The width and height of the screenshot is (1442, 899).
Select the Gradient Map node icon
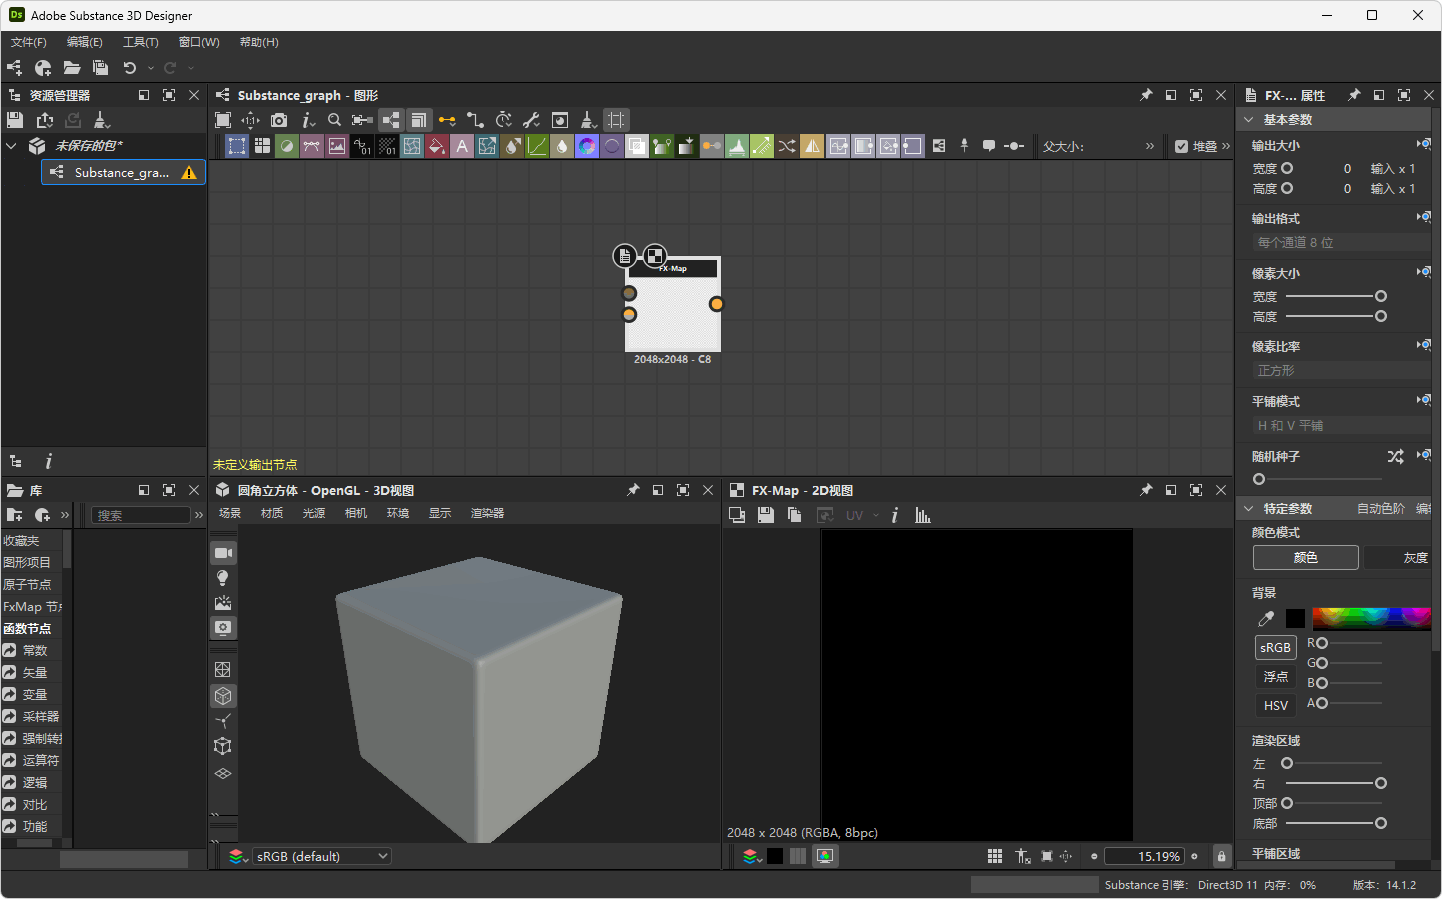point(662,146)
